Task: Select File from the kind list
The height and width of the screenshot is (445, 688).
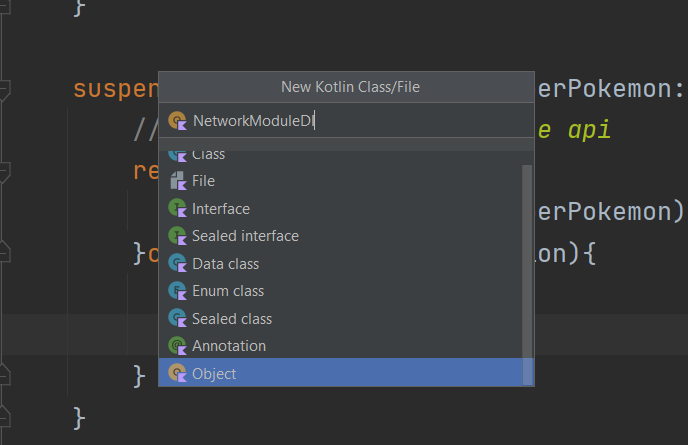Action: tap(203, 181)
